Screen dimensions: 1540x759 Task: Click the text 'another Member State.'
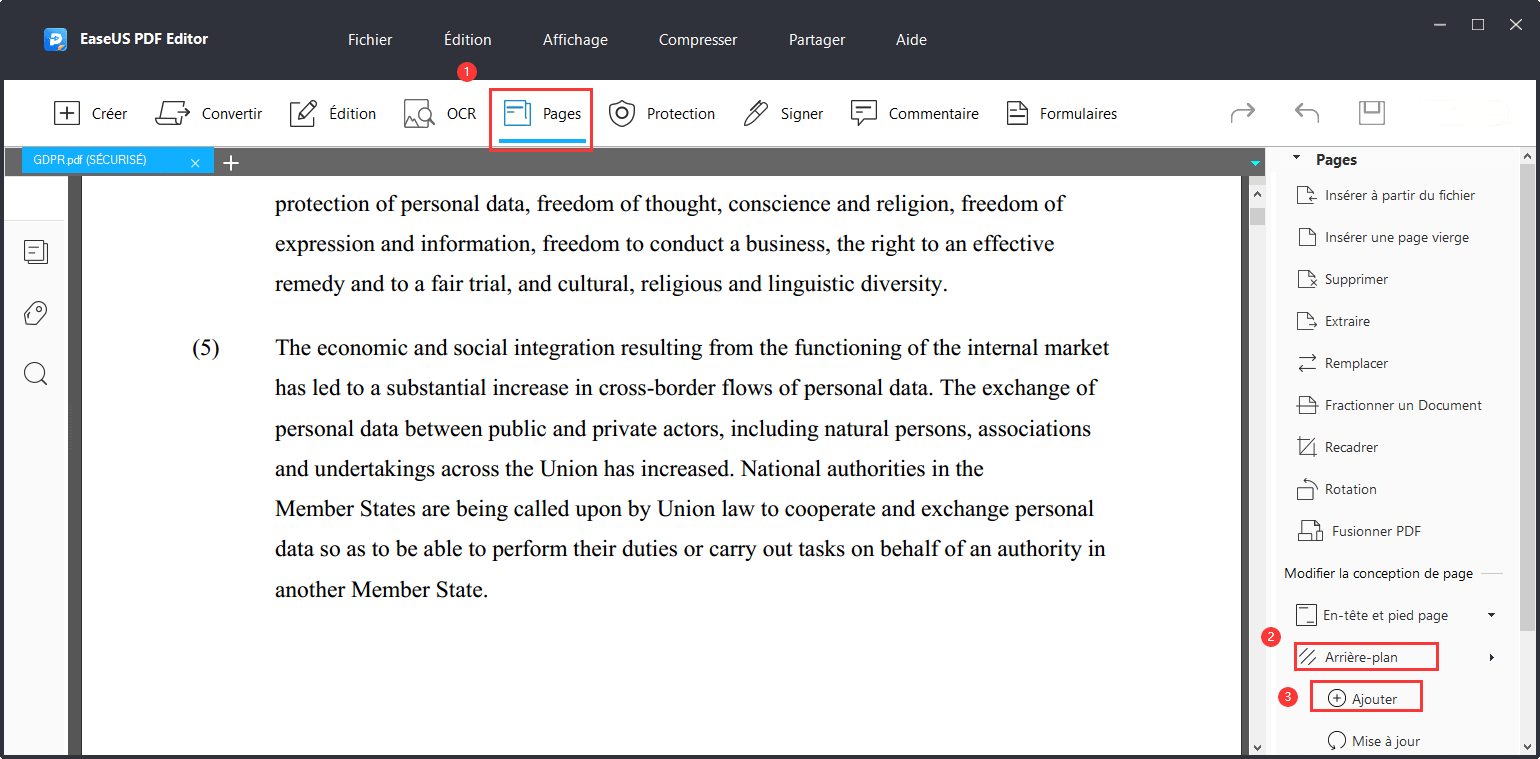(381, 590)
